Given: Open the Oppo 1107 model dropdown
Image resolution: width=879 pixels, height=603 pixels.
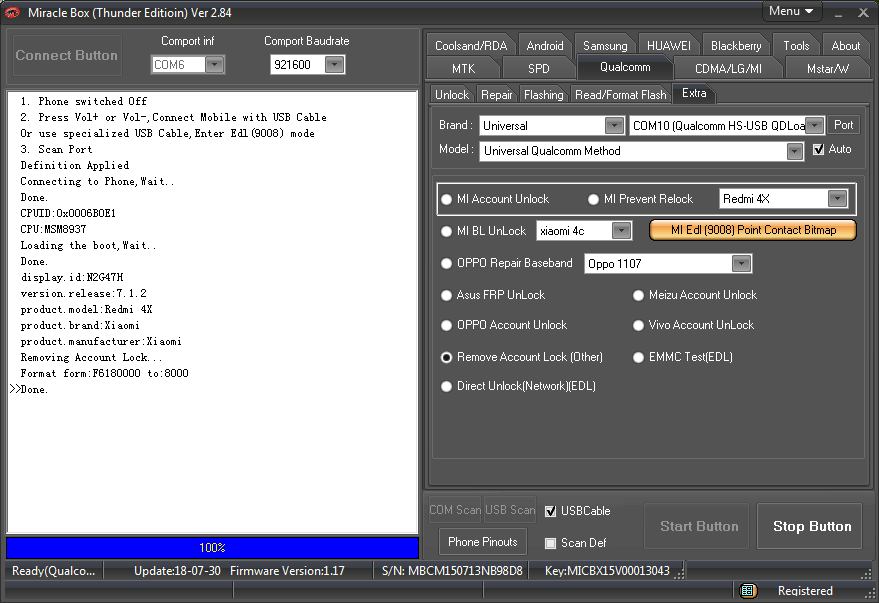Looking at the screenshot, I should [x=741, y=263].
